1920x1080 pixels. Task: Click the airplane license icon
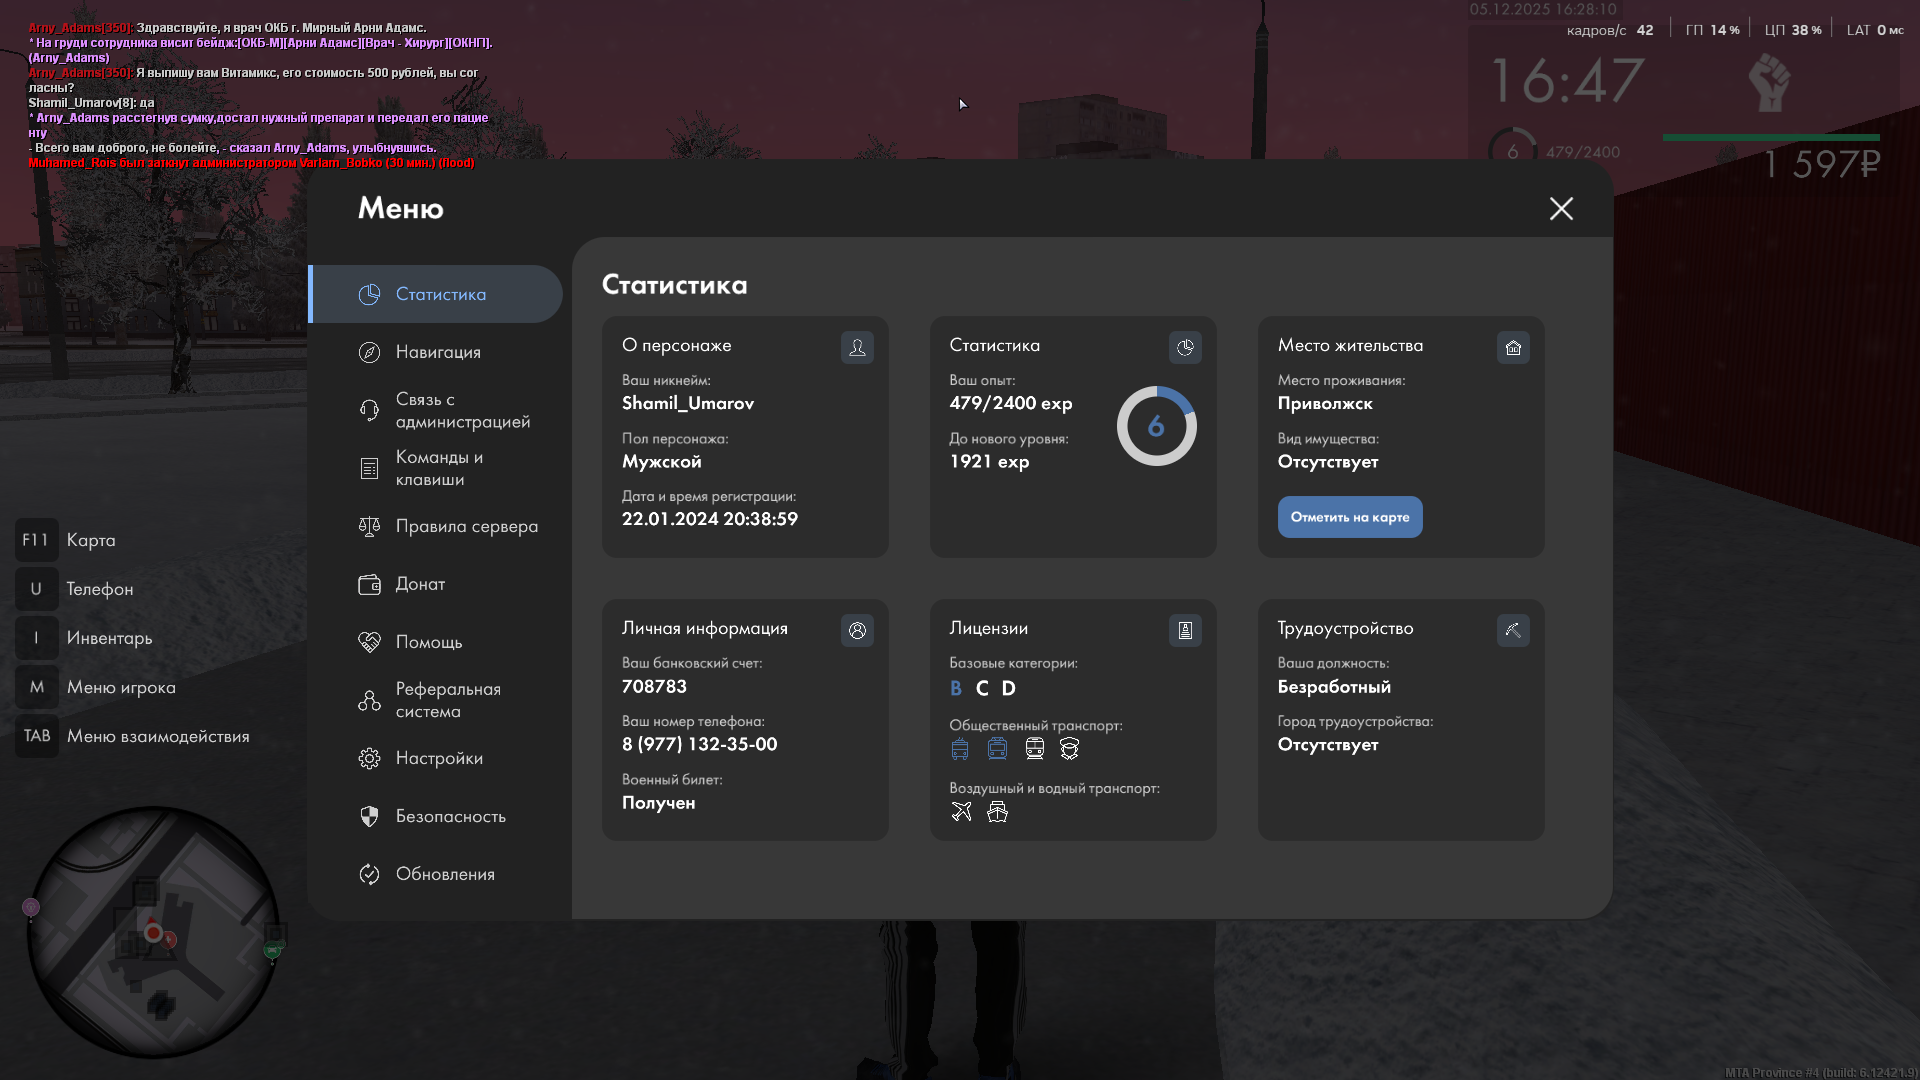click(x=961, y=811)
